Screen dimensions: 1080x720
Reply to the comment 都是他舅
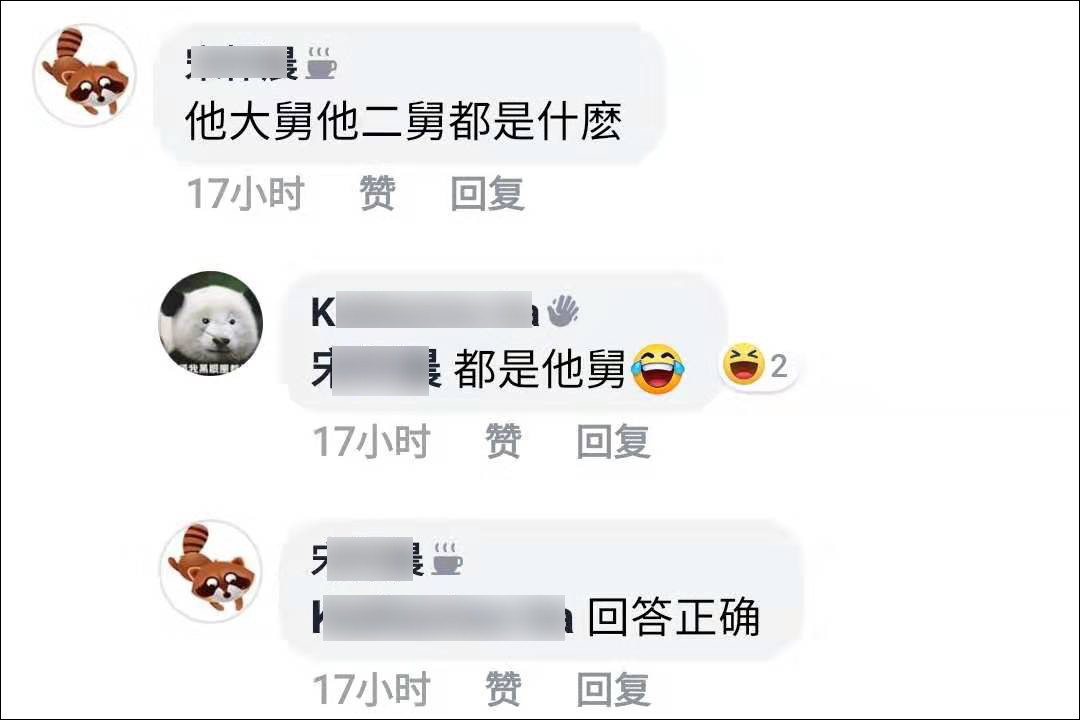[x=614, y=441]
